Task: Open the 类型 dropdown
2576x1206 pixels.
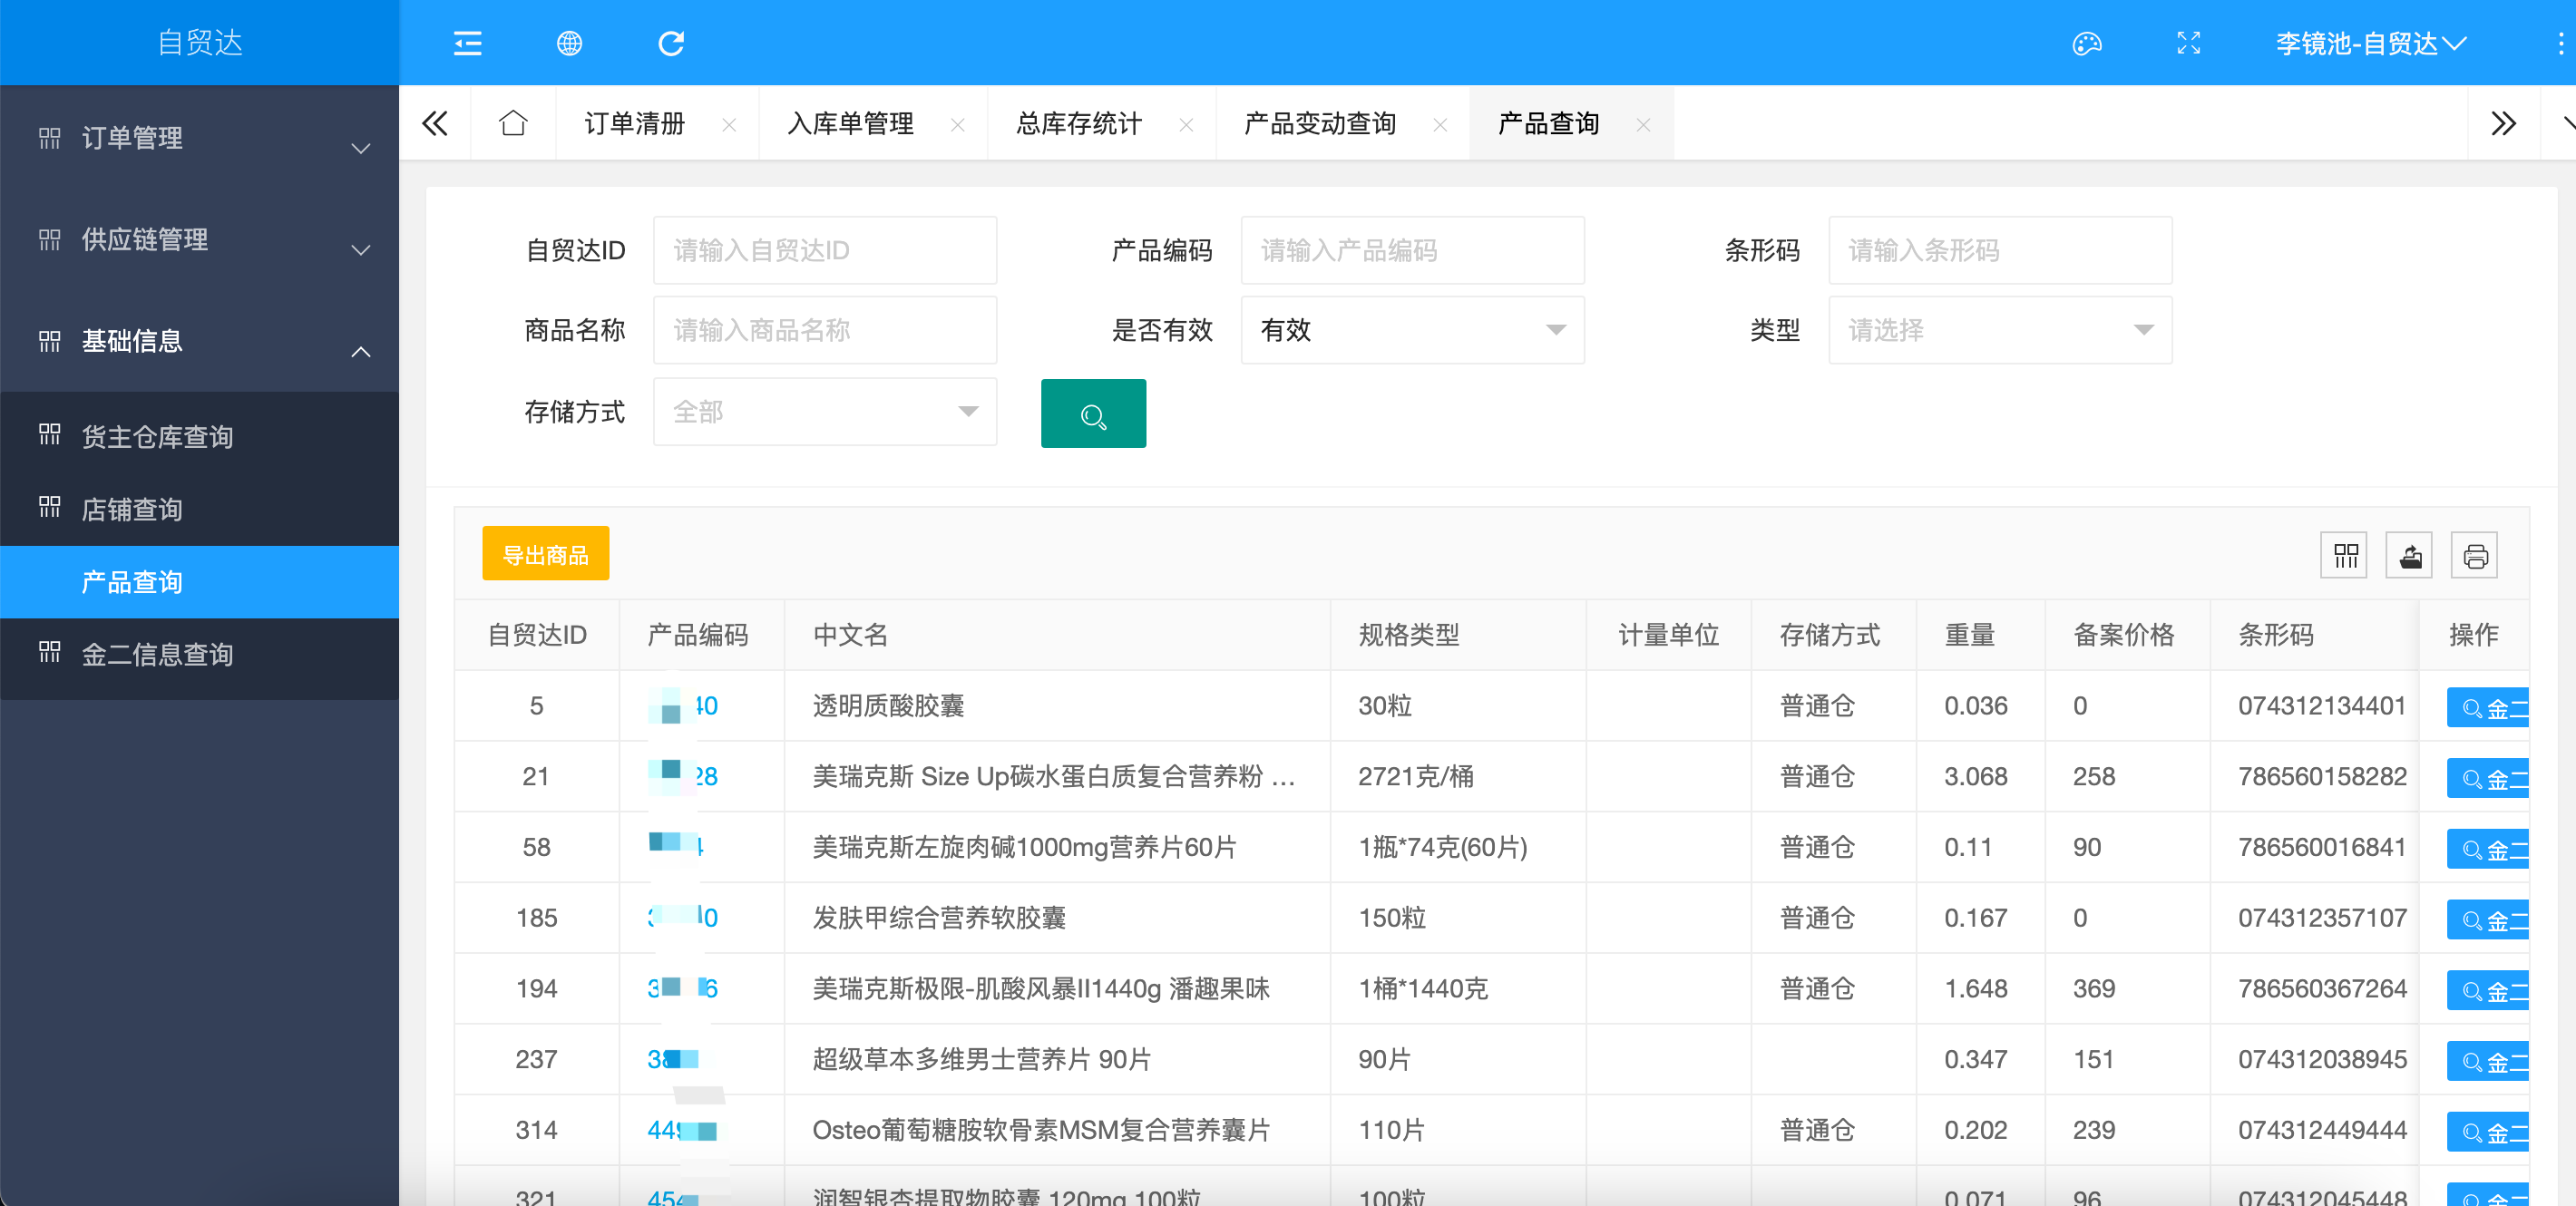Action: (2000, 330)
